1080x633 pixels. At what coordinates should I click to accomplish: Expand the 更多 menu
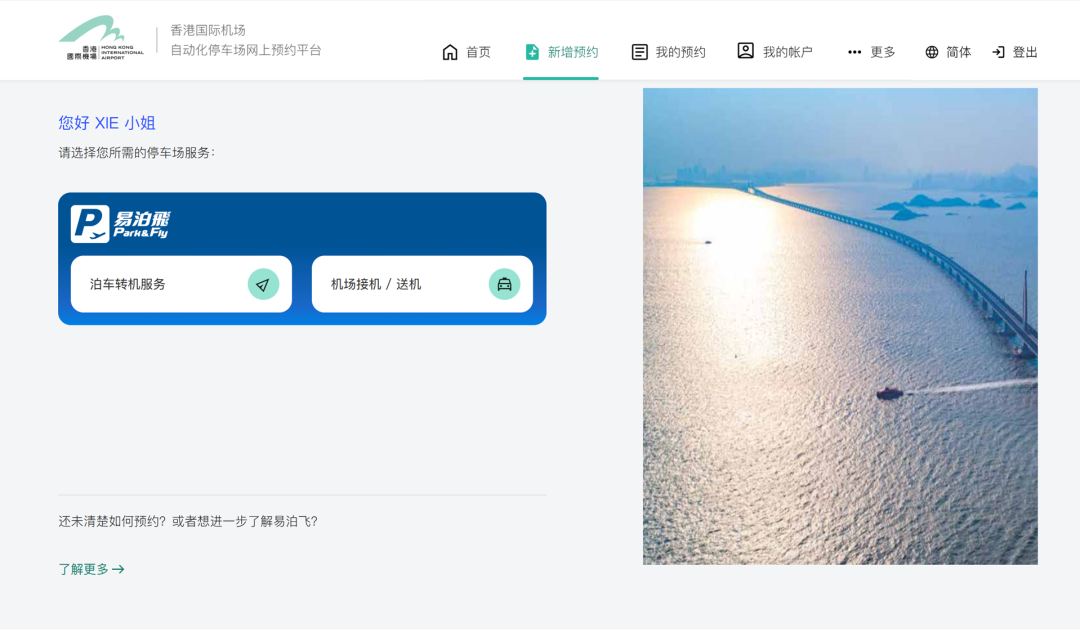(x=871, y=52)
